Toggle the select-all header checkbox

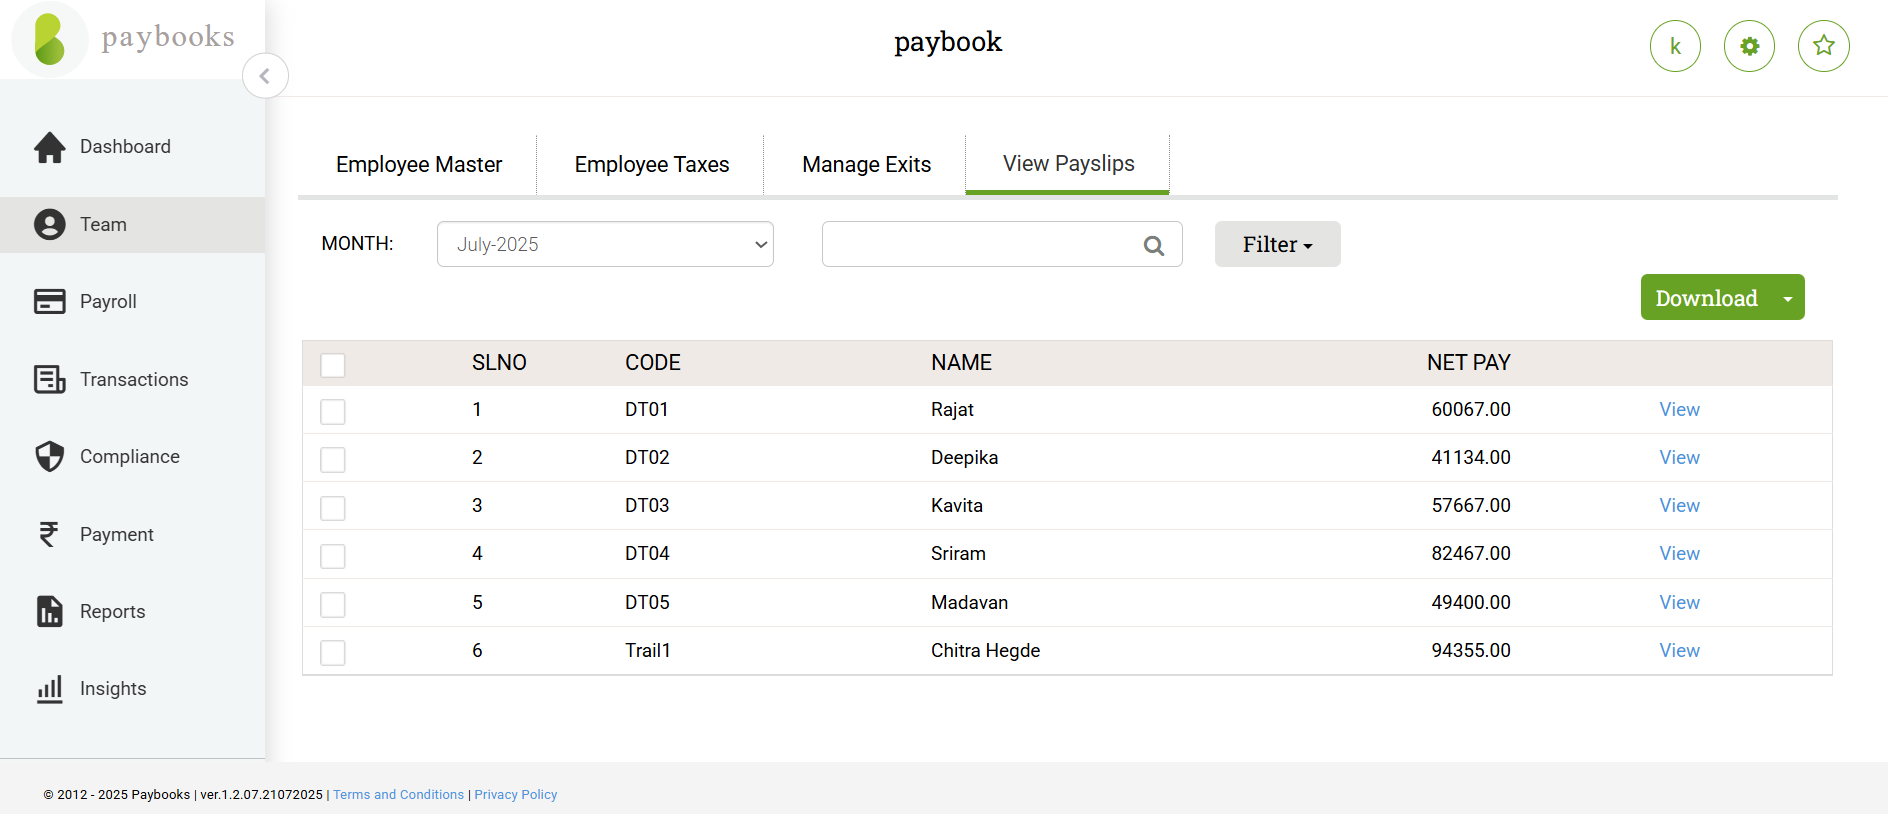coord(333,365)
